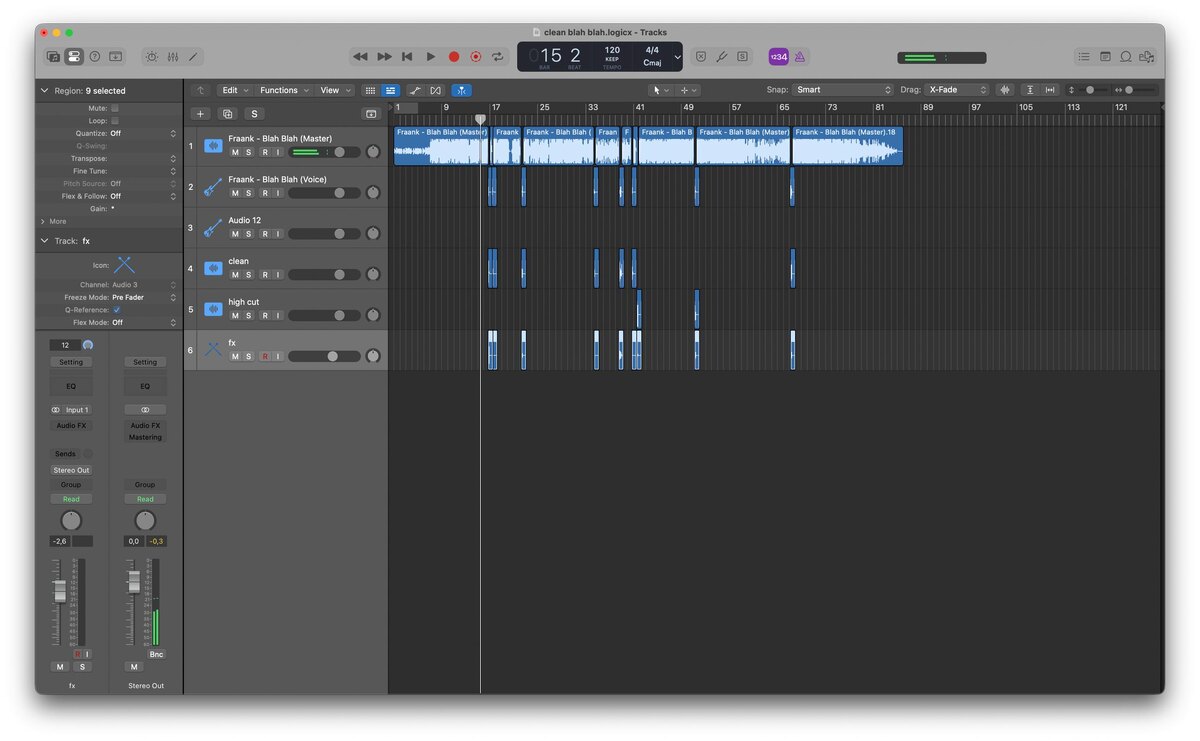Solo the high cut track
Screen dimensions: 1200x741
[249, 315]
